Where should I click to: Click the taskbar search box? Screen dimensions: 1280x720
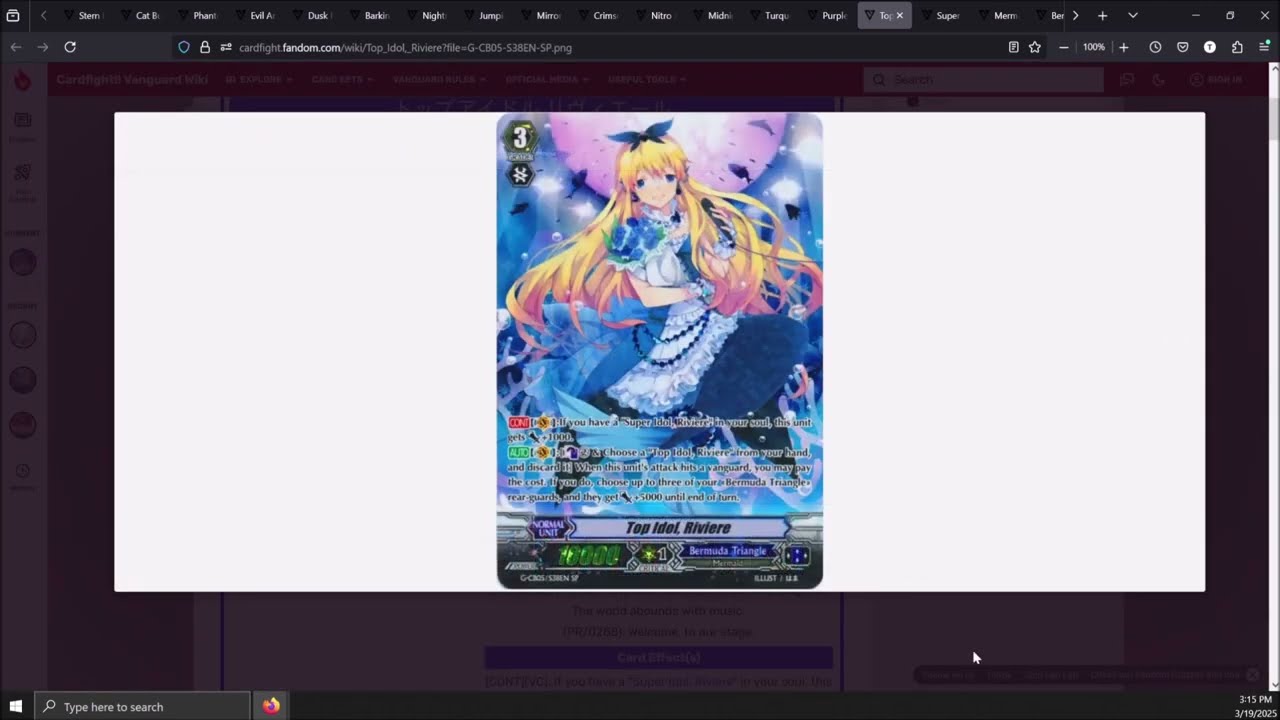tap(141, 706)
